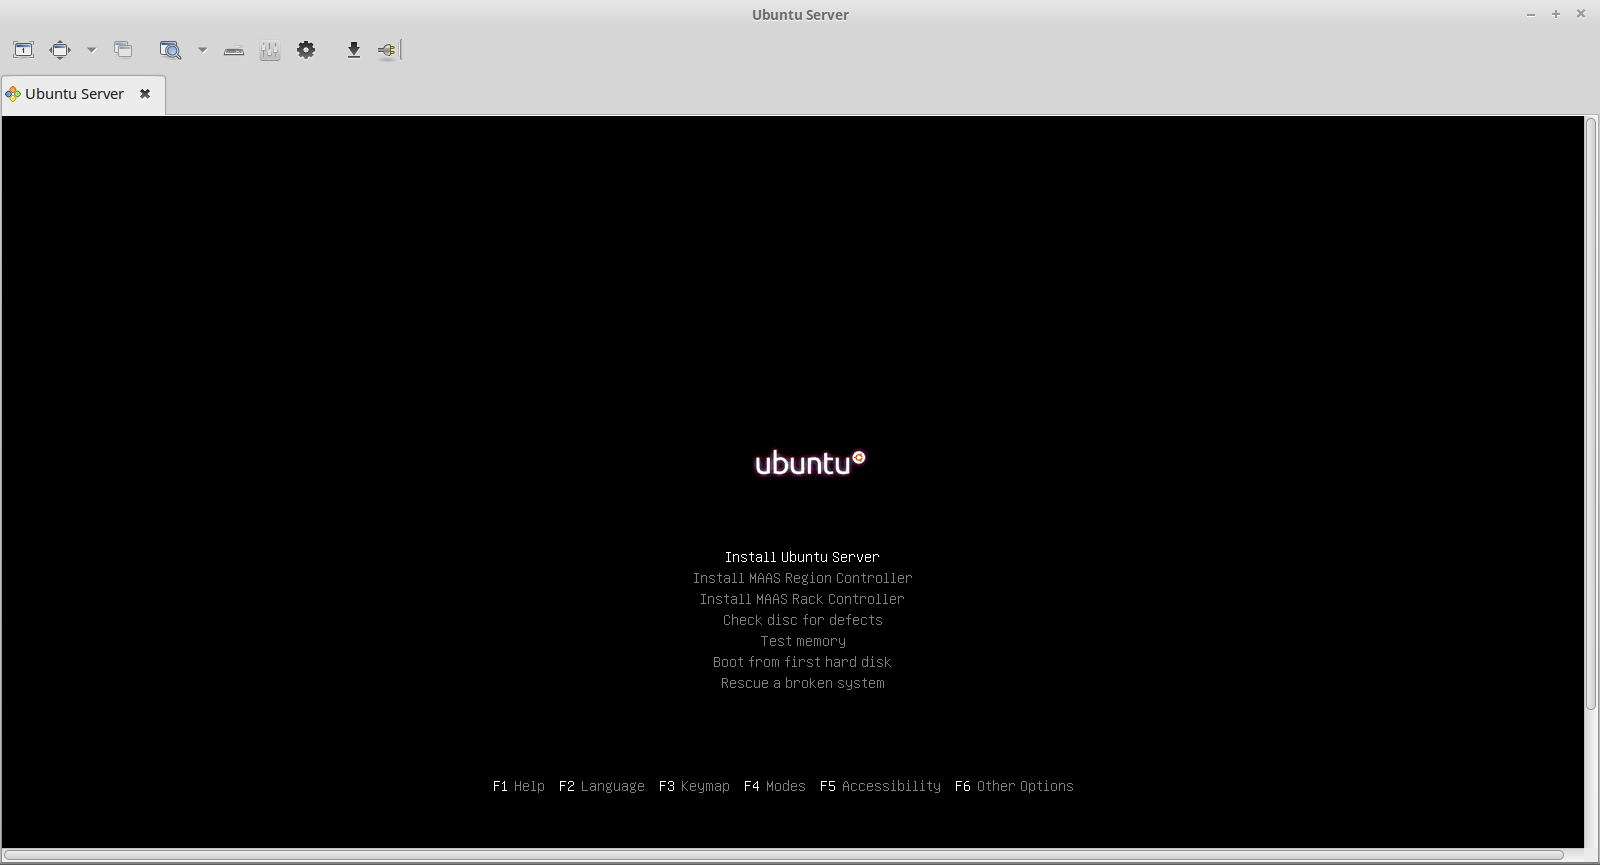Select Boot from first hard disk

coord(802,662)
